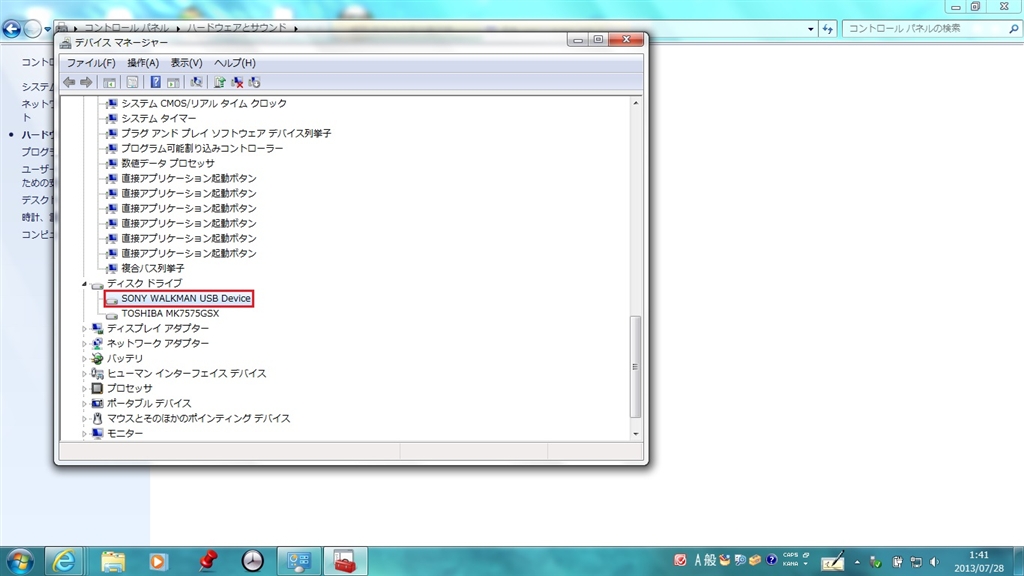Screen dimensions: 1024x576
Task: Click the Uninstall device icon with red X
Action: tap(237, 82)
